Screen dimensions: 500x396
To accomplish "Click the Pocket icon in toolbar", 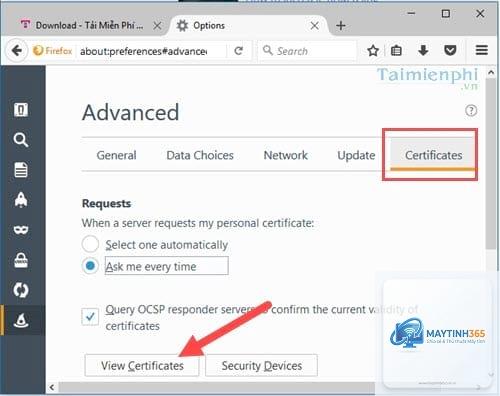I will click(x=450, y=51).
